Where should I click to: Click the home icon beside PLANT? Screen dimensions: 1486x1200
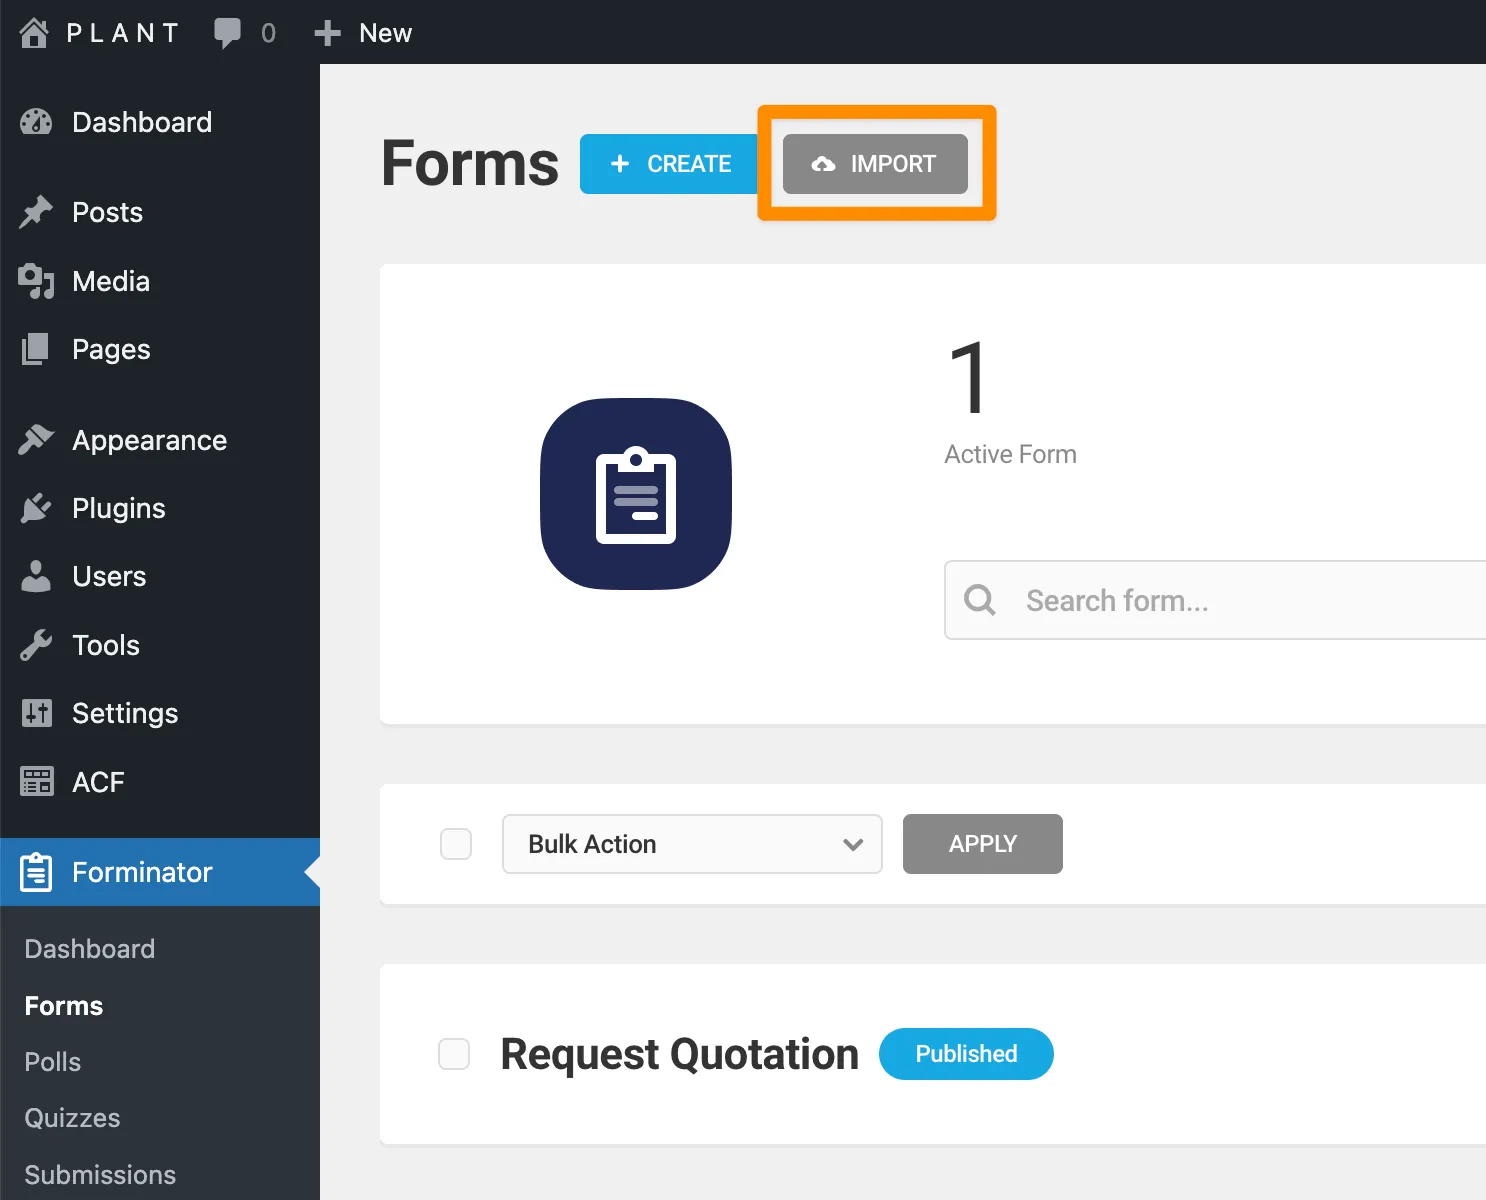coord(34,33)
